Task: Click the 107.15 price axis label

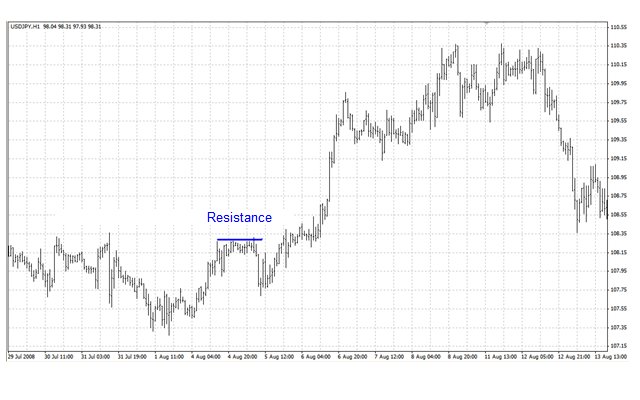Action: point(619,345)
